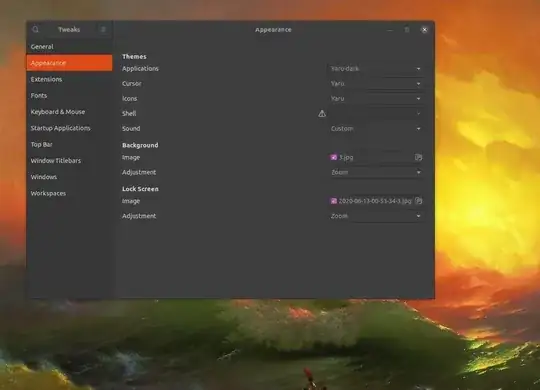Open Startup Applications section

point(69,128)
